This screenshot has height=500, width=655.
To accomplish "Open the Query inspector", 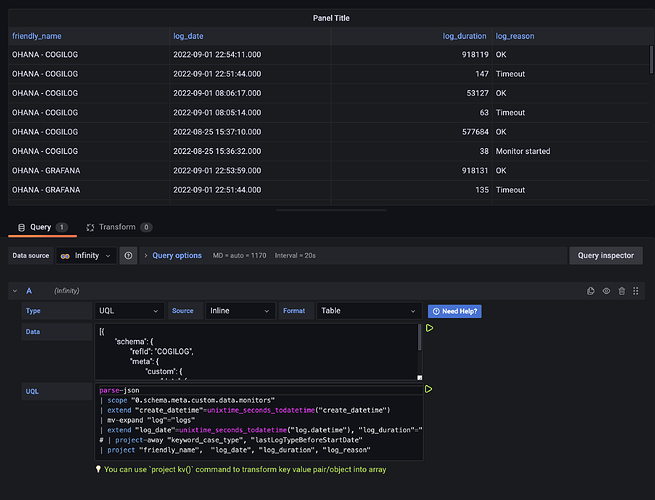I will coord(605,256).
